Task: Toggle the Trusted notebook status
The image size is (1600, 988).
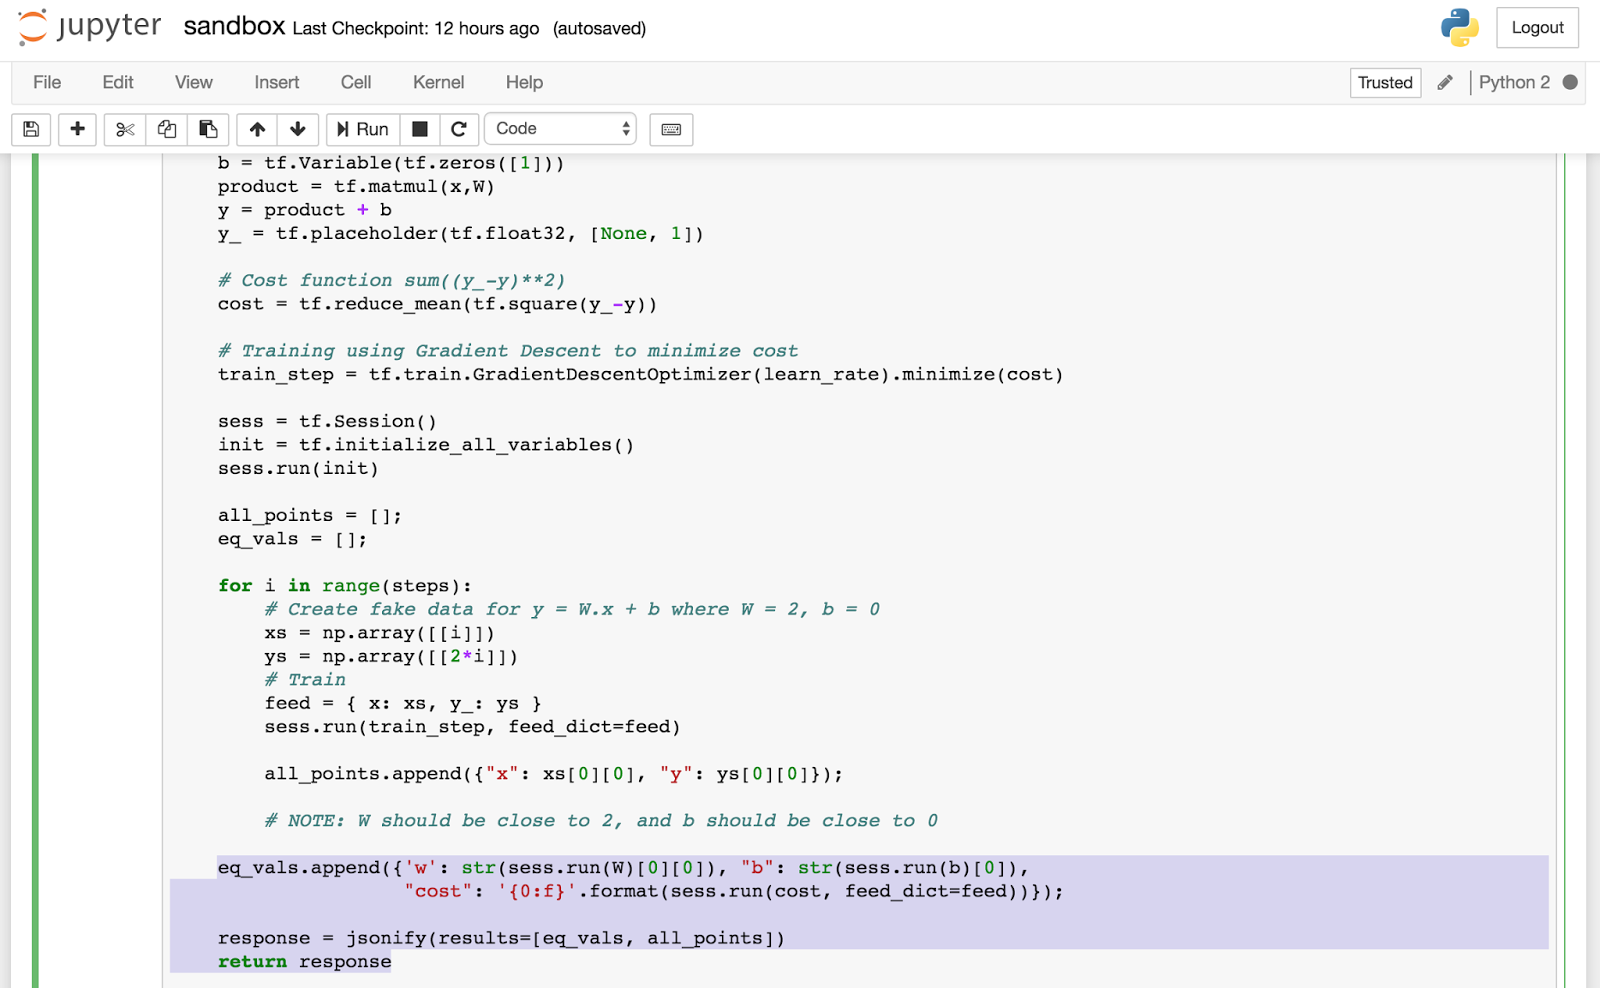Action: coord(1385,82)
